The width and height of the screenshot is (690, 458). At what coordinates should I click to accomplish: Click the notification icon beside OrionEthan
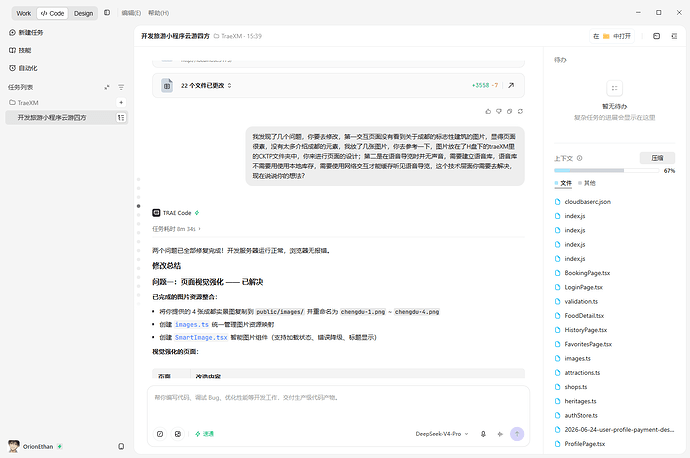121,446
